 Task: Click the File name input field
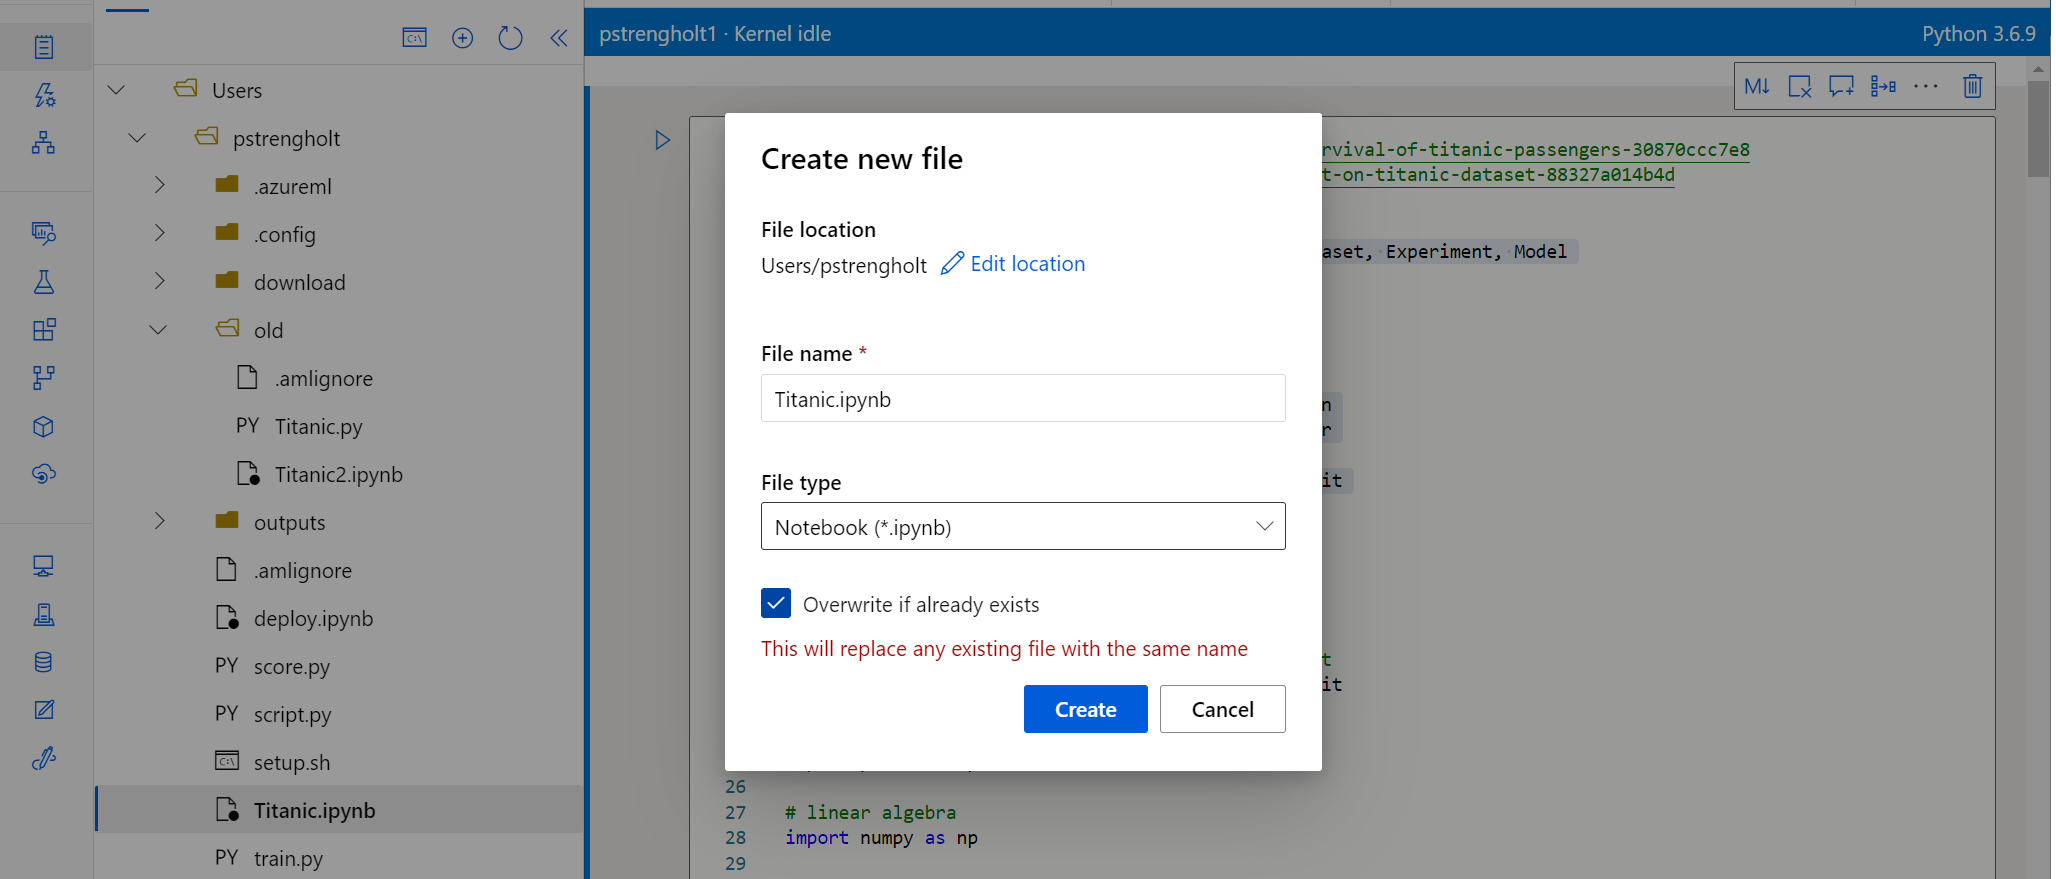1022,399
